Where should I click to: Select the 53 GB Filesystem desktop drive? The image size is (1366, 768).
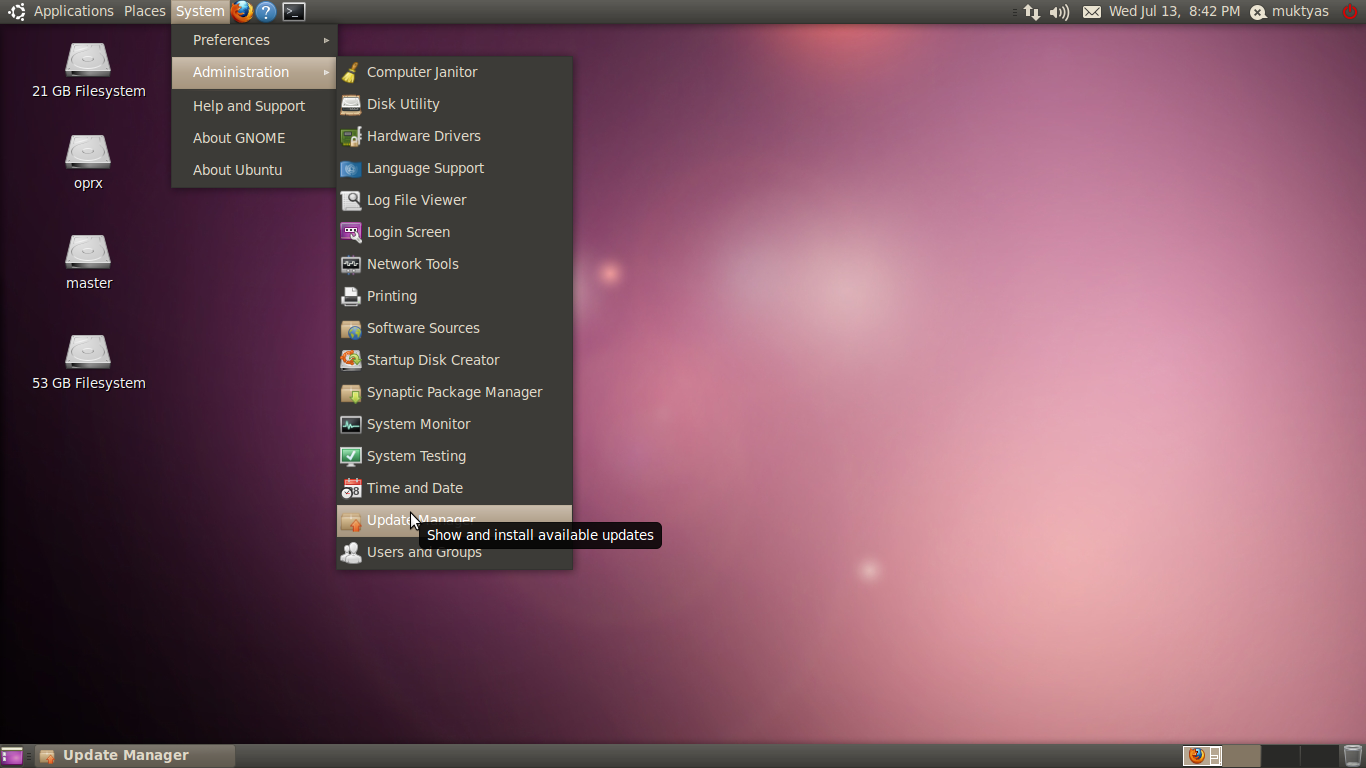(x=88, y=362)
